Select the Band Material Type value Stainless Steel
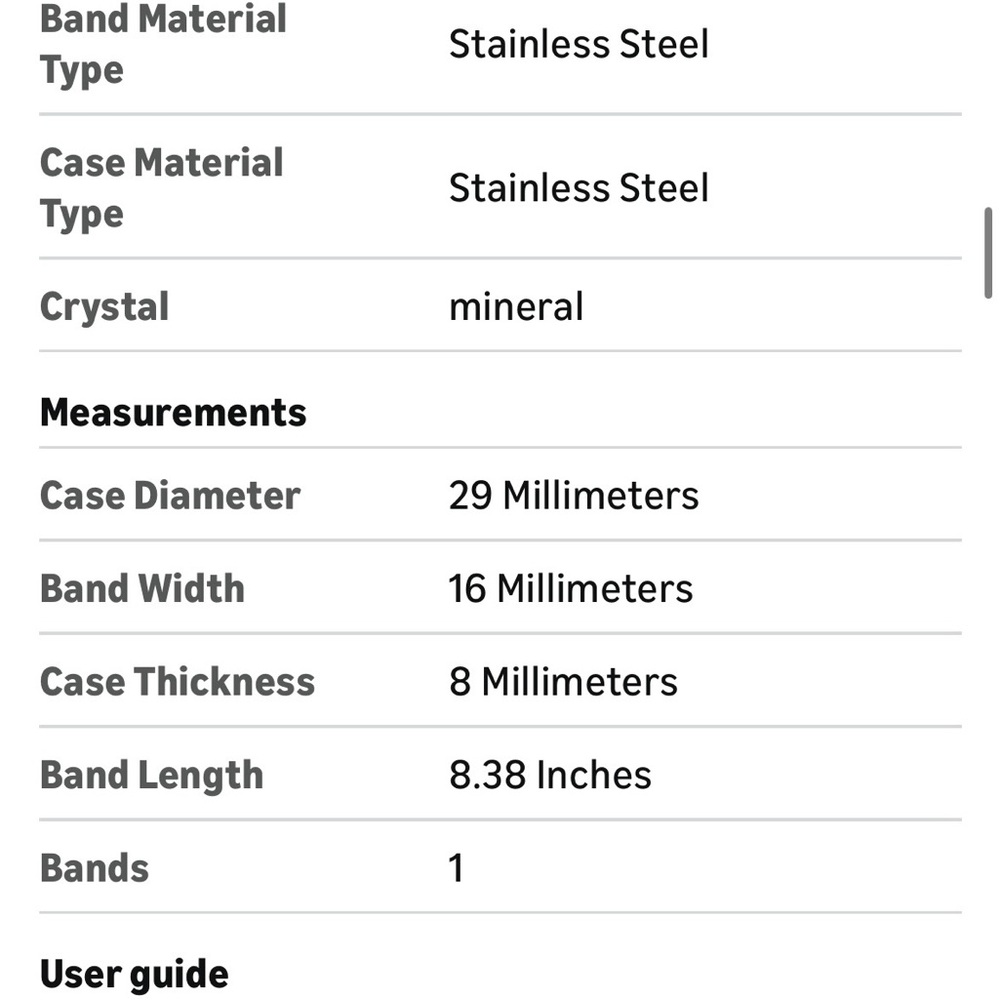The image size is (1000, 1000). coord(578,44)
